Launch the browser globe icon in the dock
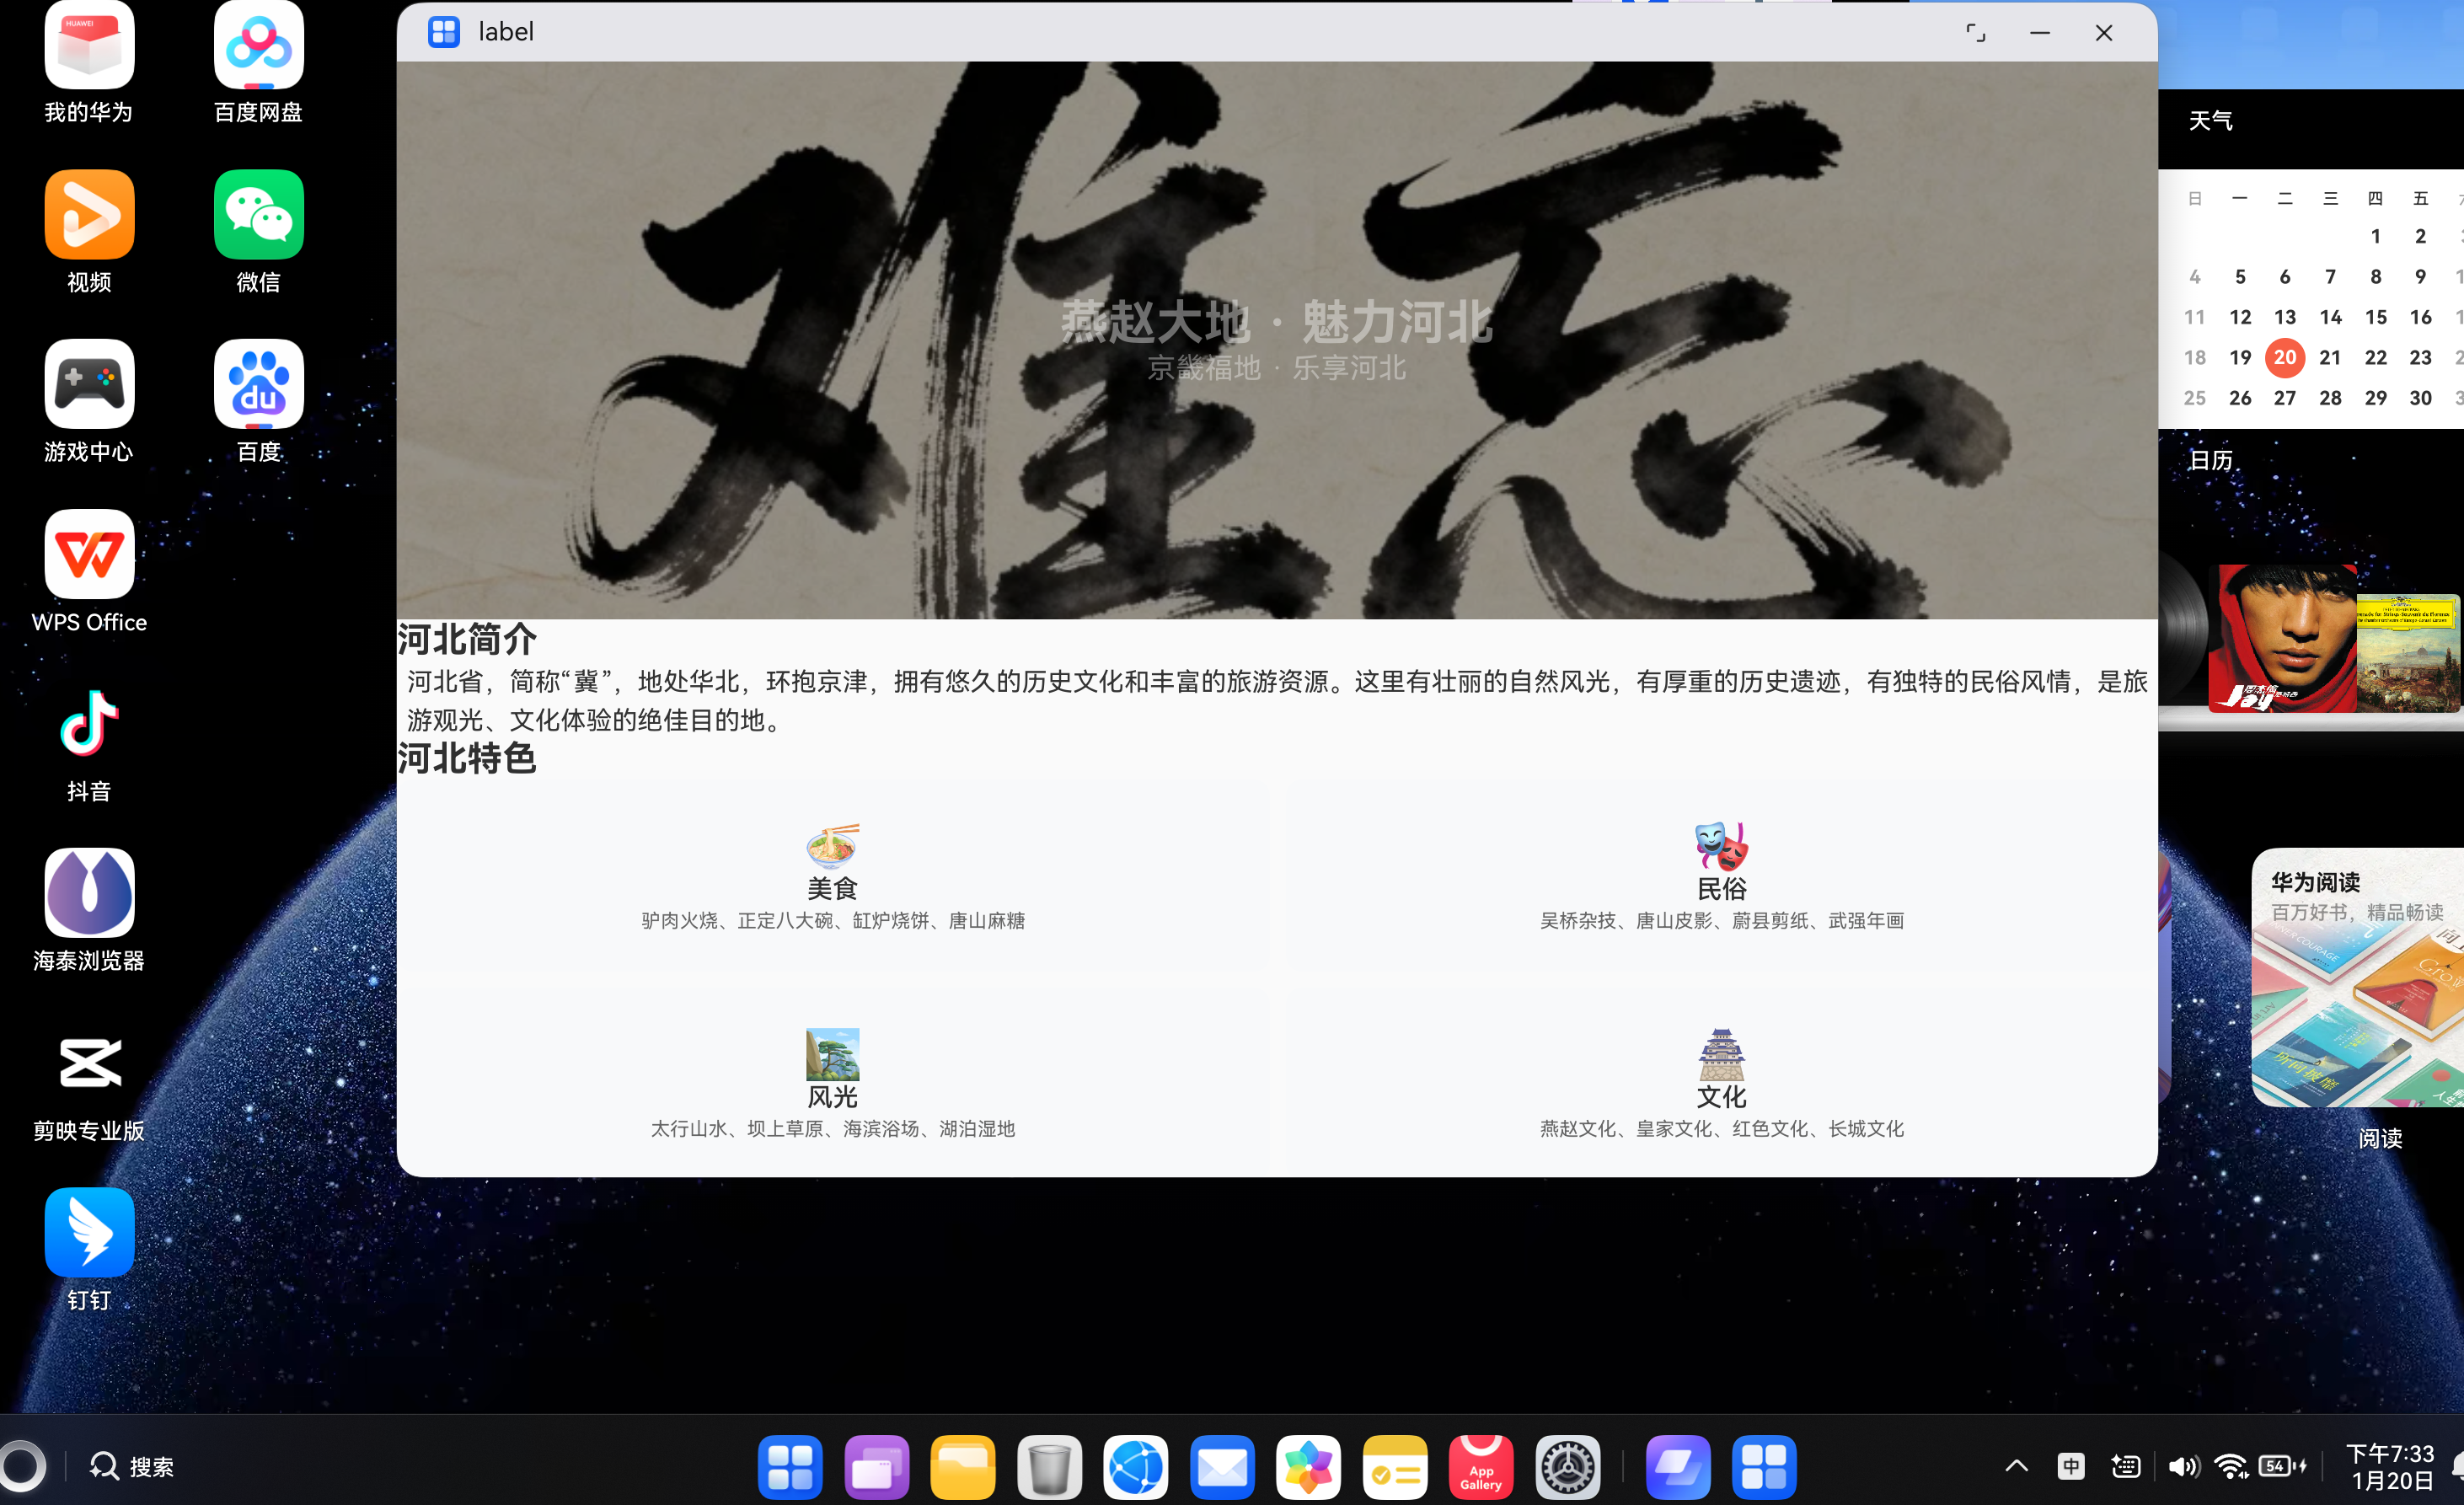Viewport: 2464px width, 1505px height. 1136,1466
